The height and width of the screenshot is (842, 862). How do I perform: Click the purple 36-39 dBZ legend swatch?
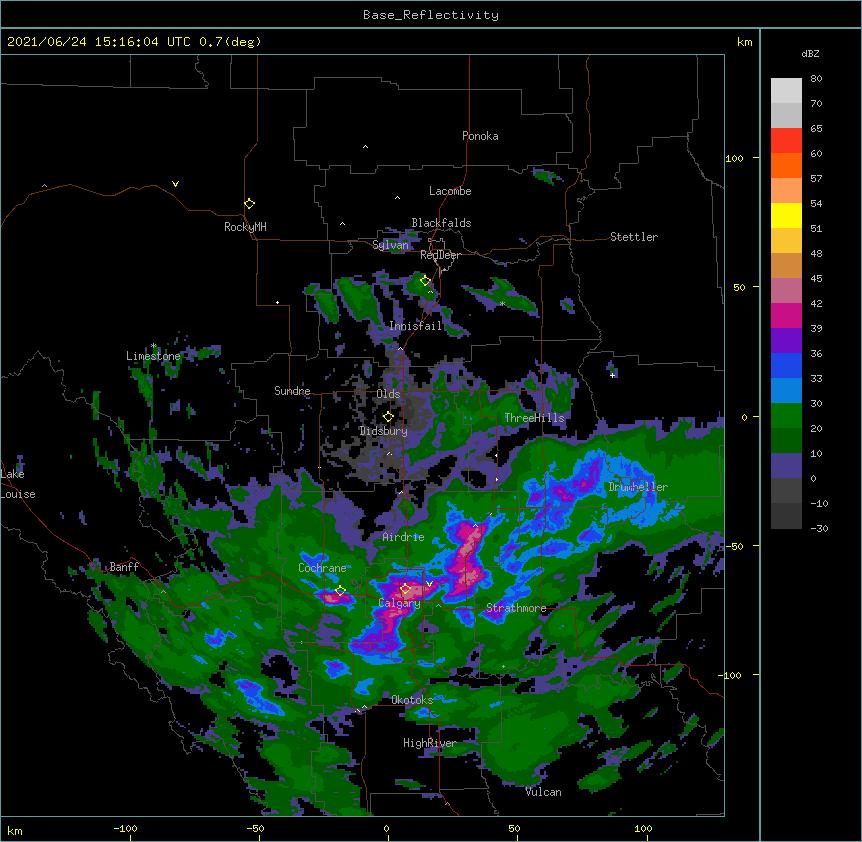786,341
